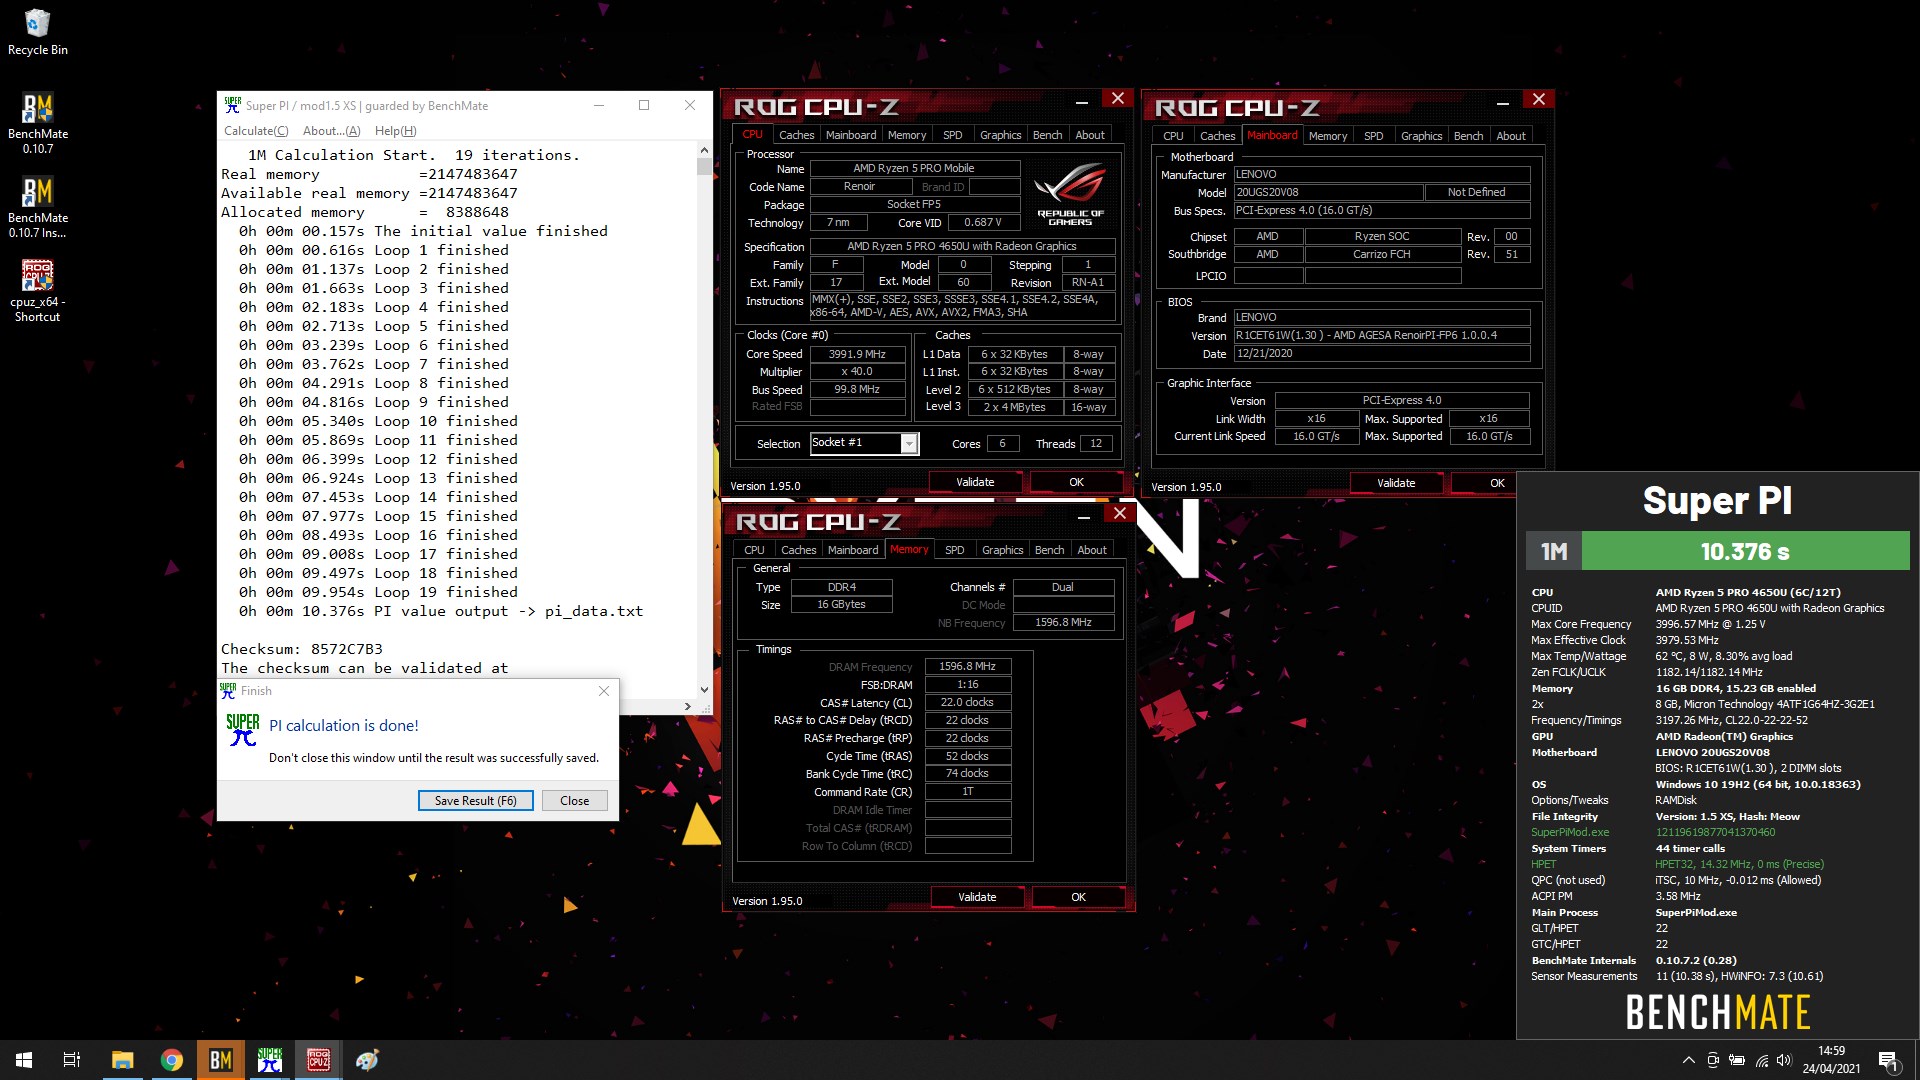Click the DRAM Frequency value field
Image resolution: width=1920 pixels, height=1080 pixels.
967,666
